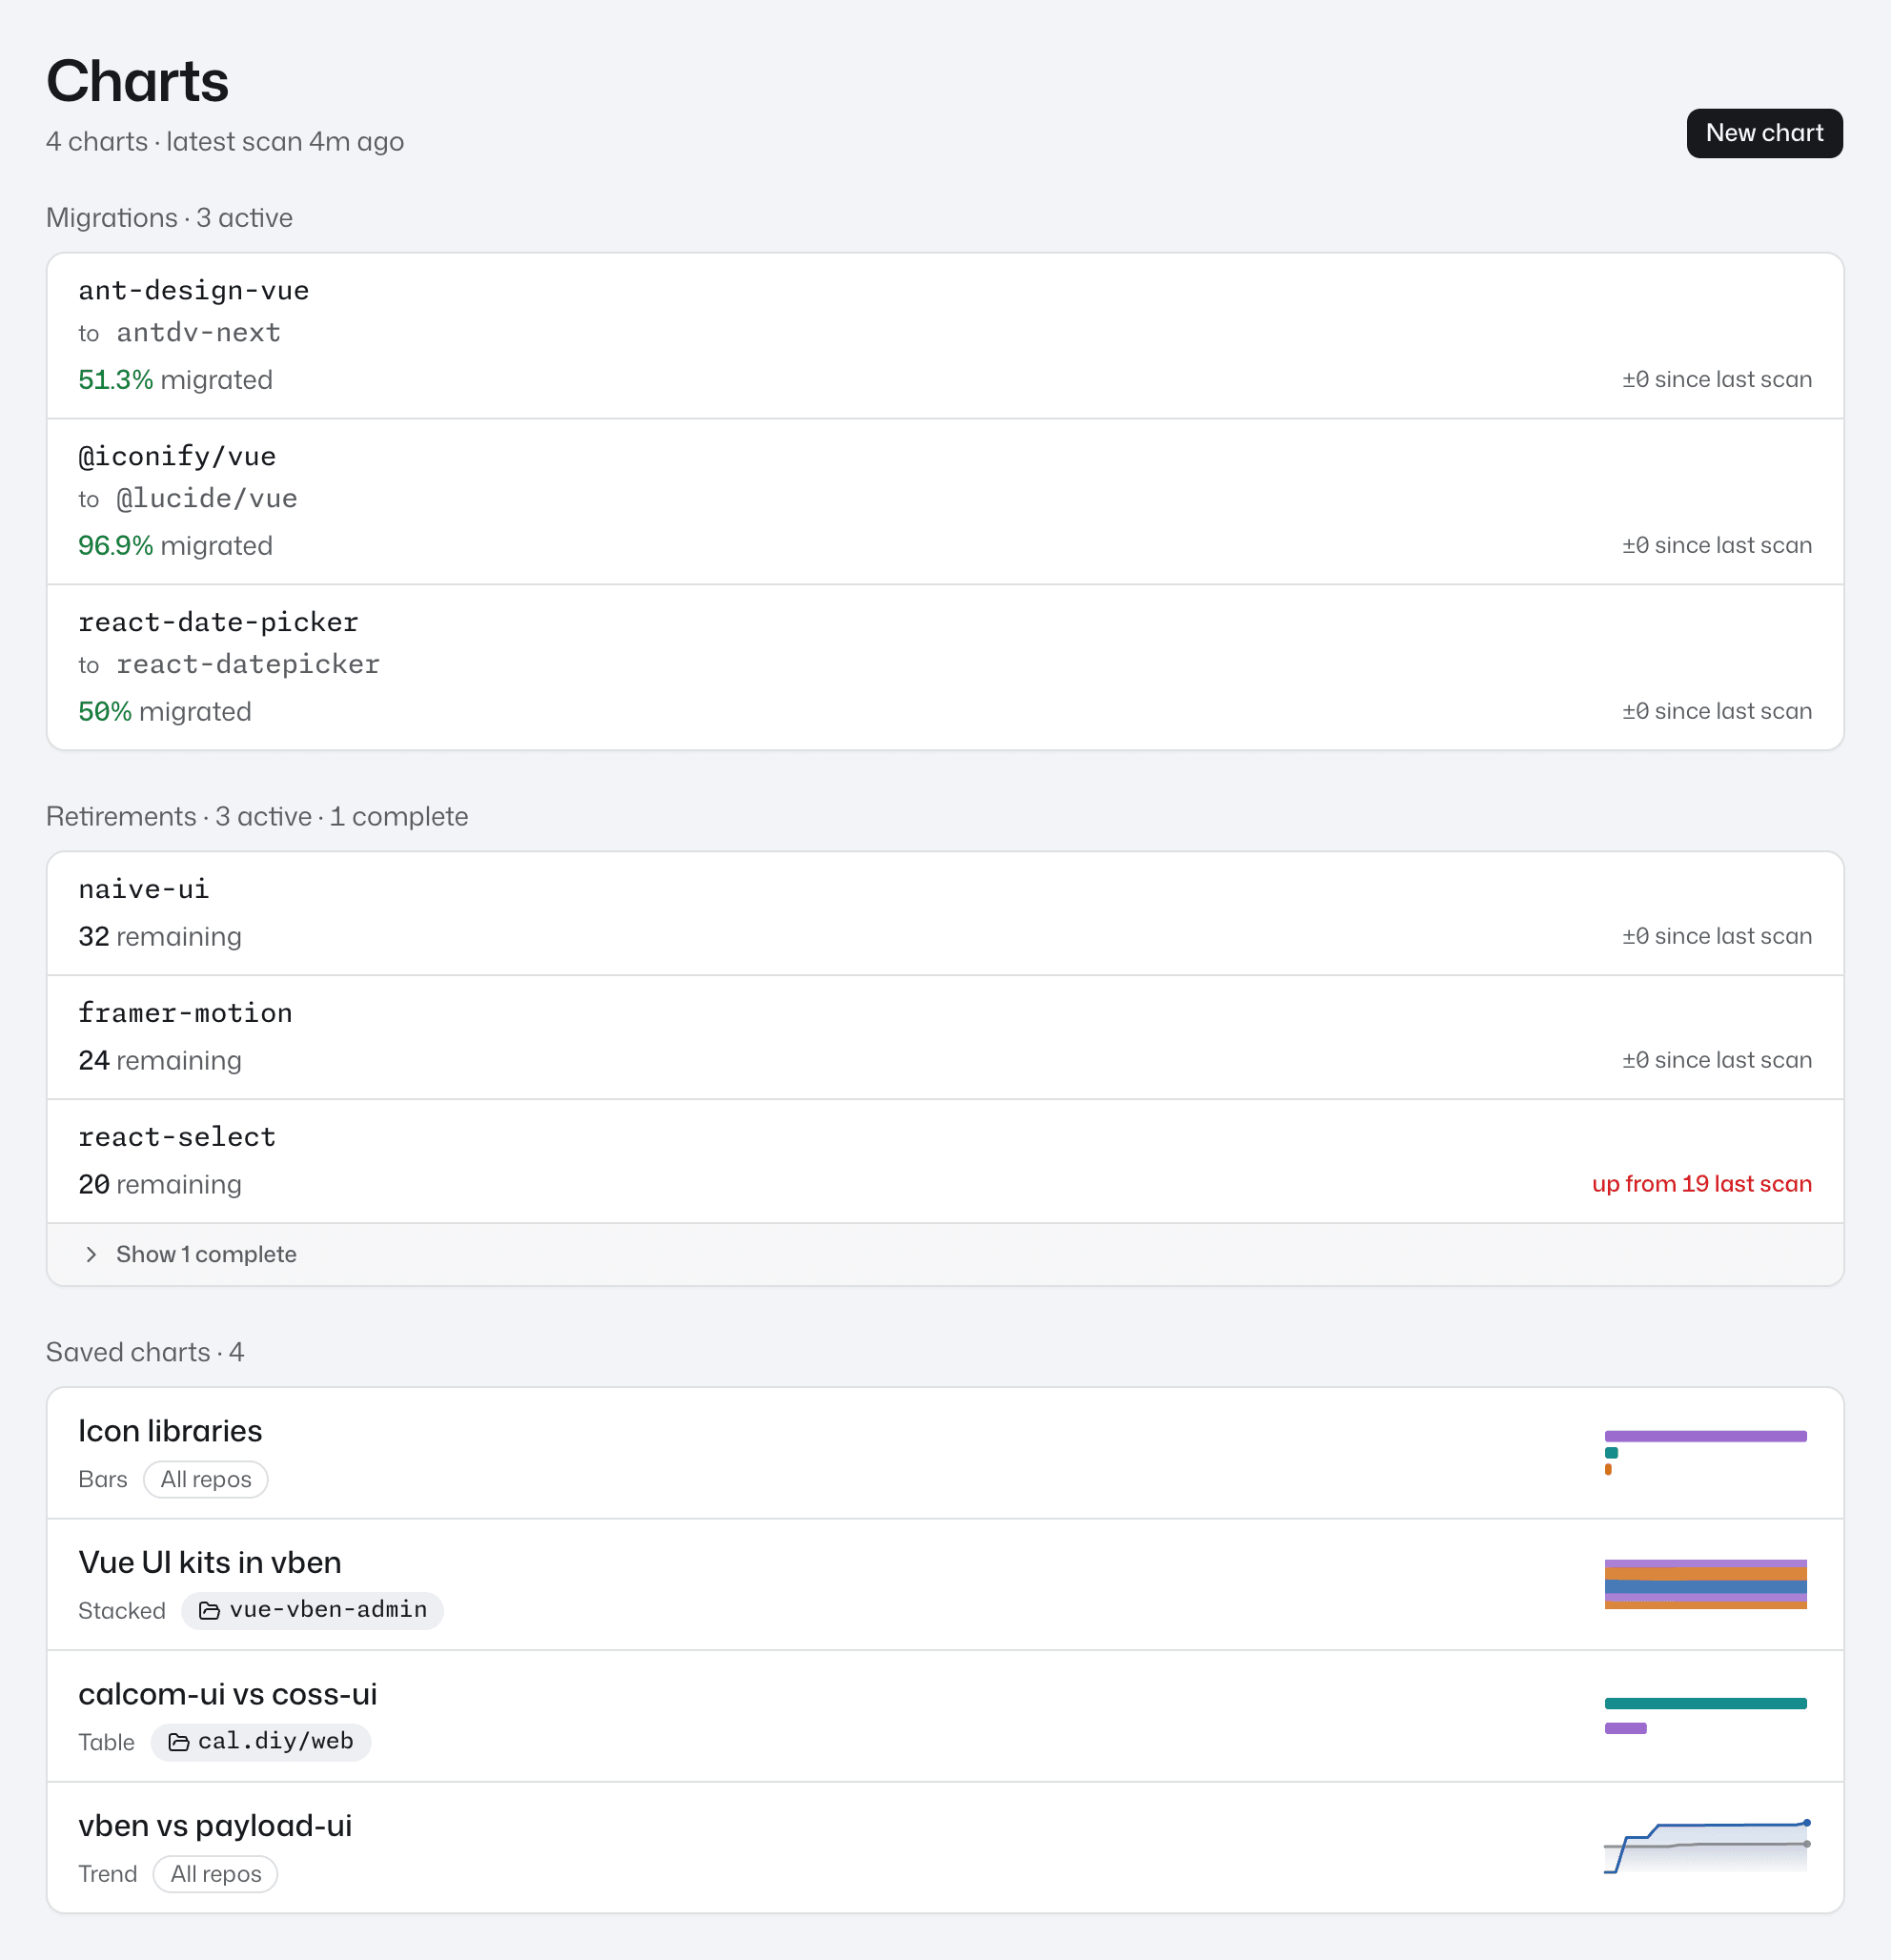The width and height of the screenshot is (1891, 1960).
Task: Click the Icon libraries bar chart thumbnail
Action: (x=1705, y=1453)
